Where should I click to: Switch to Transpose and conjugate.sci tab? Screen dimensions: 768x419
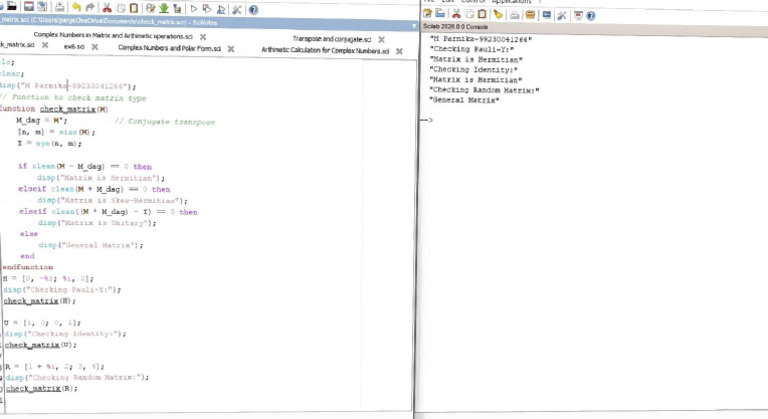(x=332, y=39)
